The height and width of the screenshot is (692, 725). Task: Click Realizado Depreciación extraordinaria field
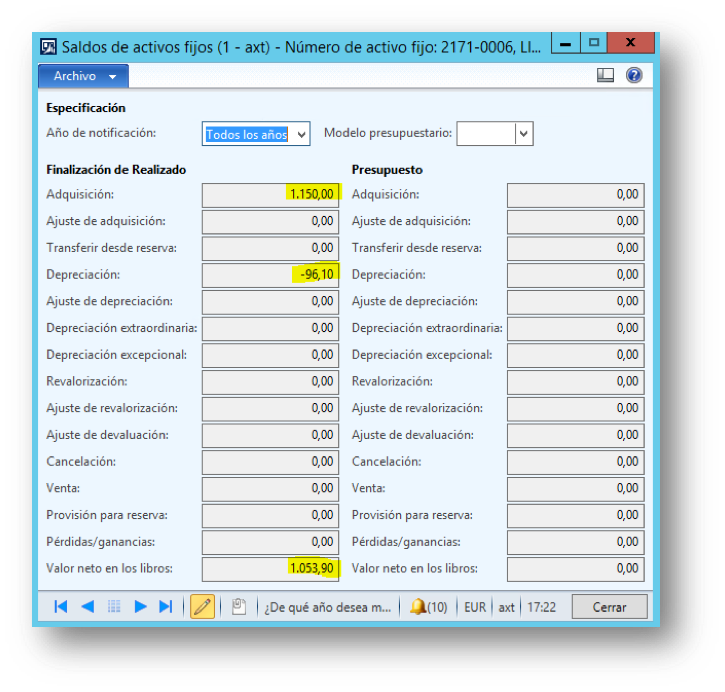tap(270, 329)
